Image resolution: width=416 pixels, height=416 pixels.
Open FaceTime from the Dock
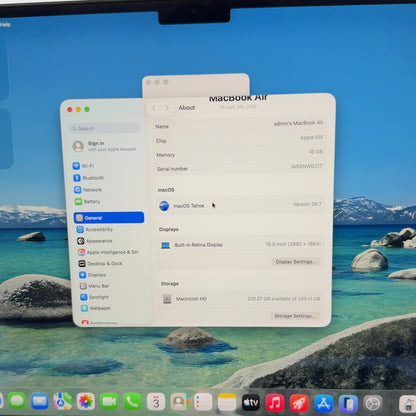point(109,401)
